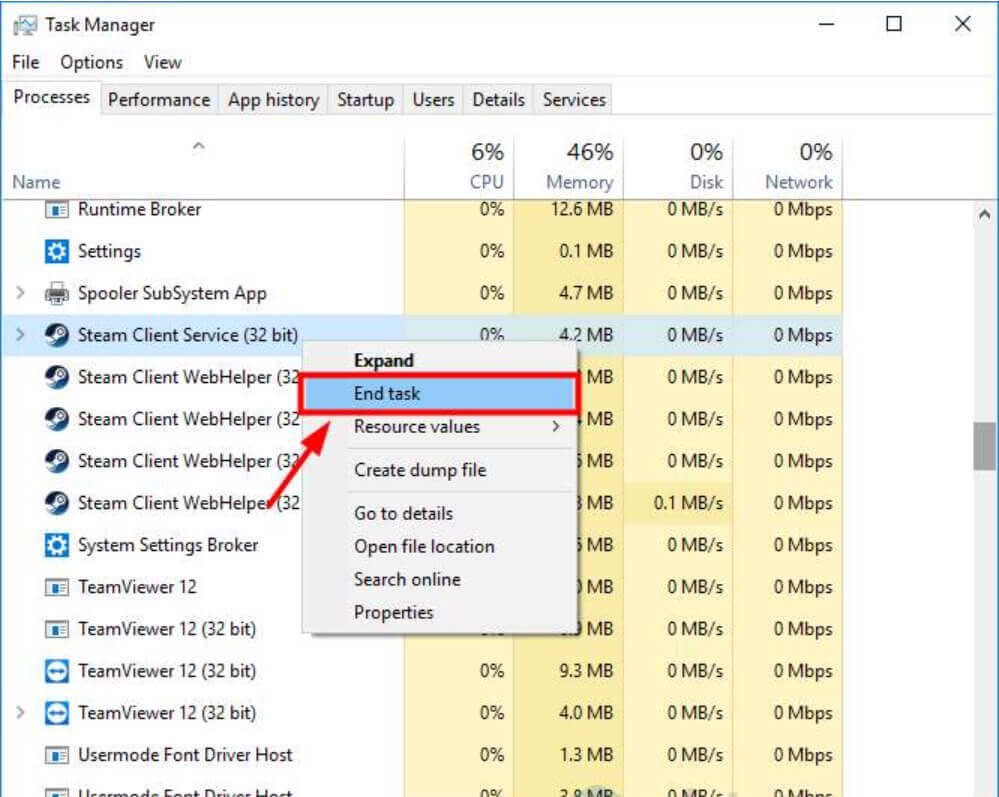Screen dimensions: 999x797
Task: Click the Runtime Broker process icon
Action: (57, 210)
